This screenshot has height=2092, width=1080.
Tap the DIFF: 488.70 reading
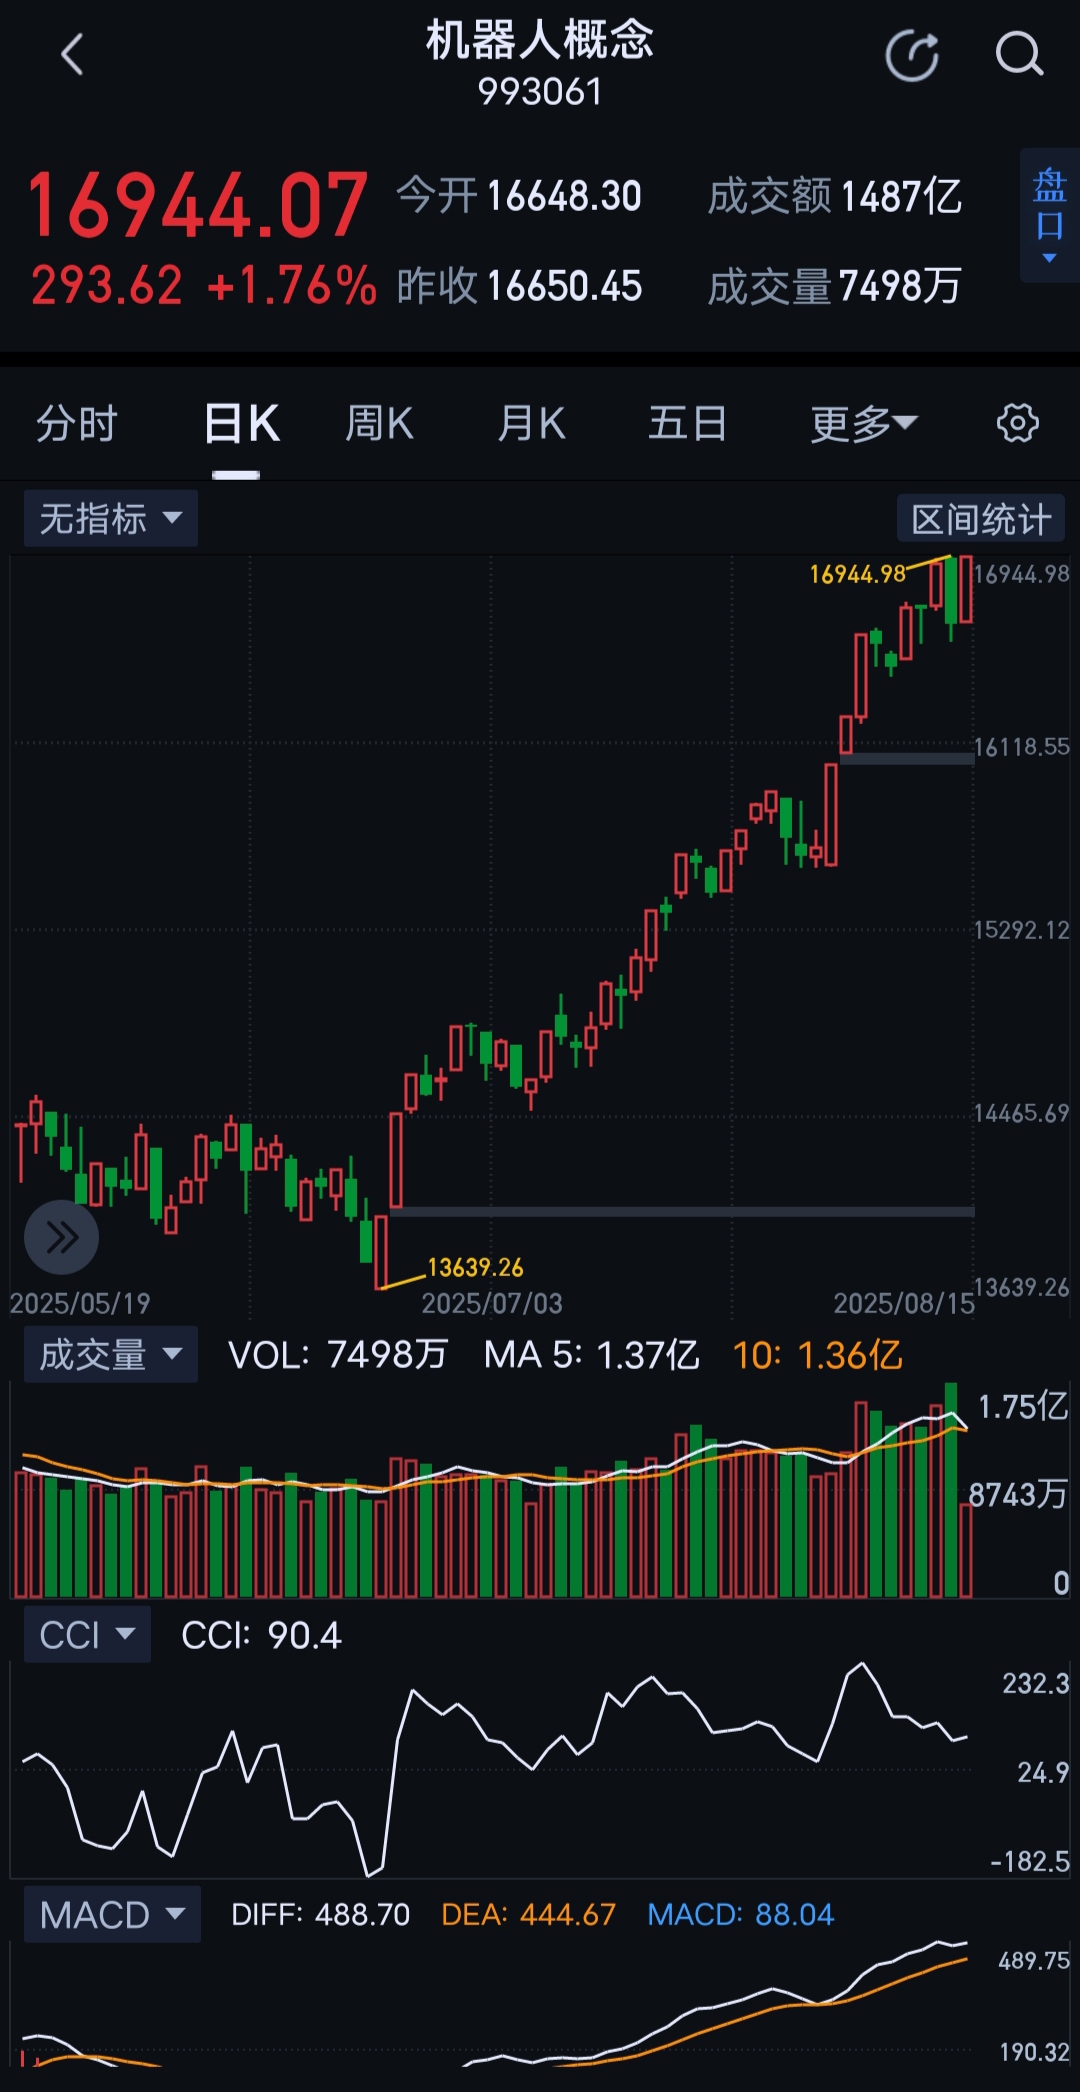click(320, 1914)
